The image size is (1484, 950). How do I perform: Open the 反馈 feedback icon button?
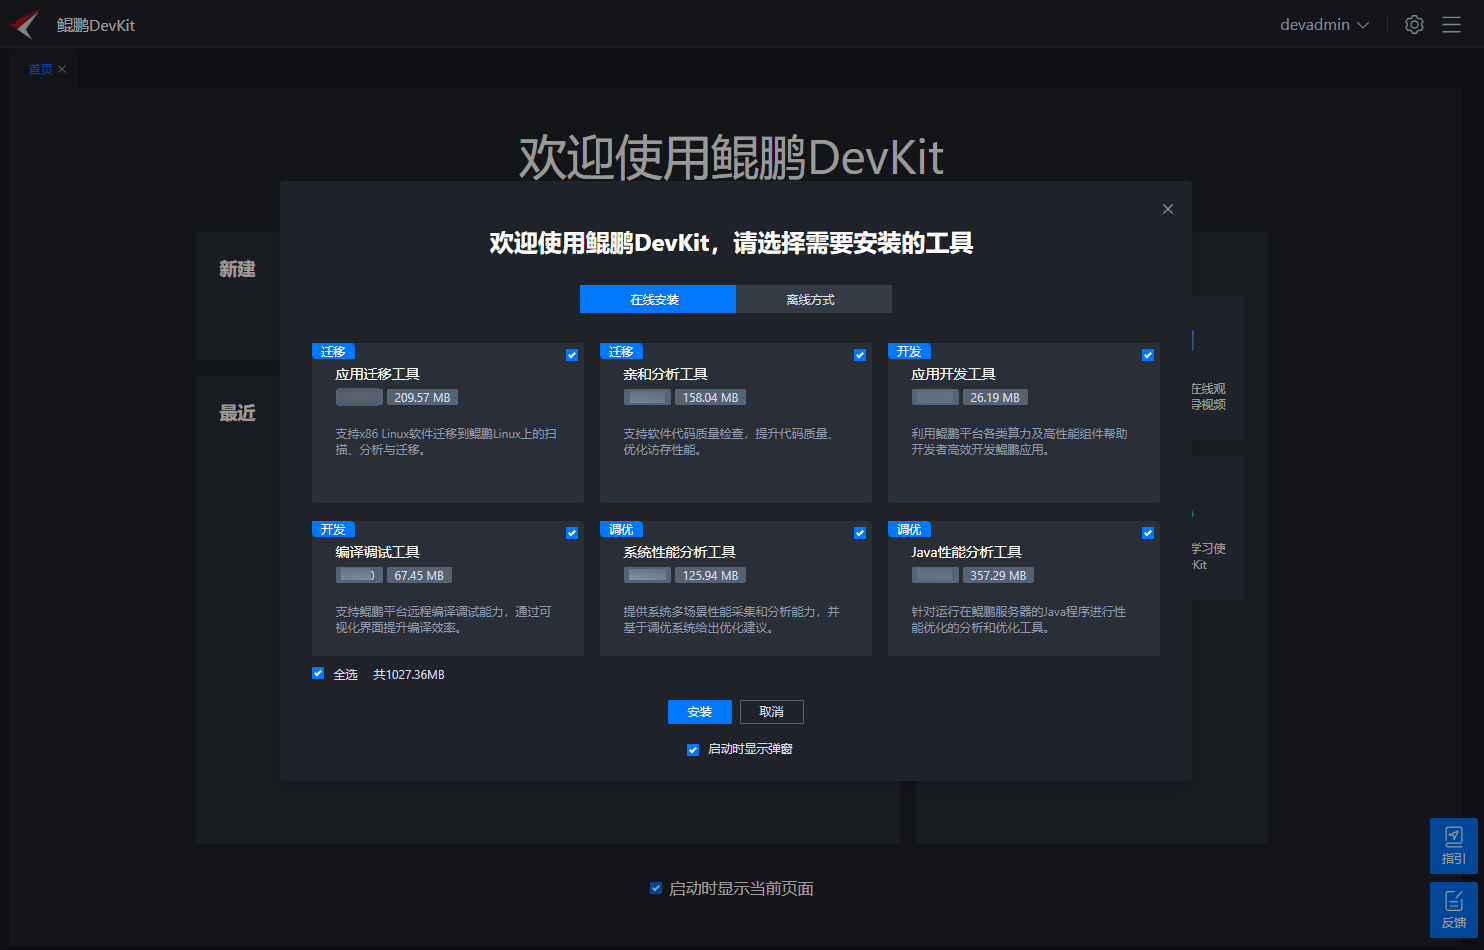point(1454,910)
